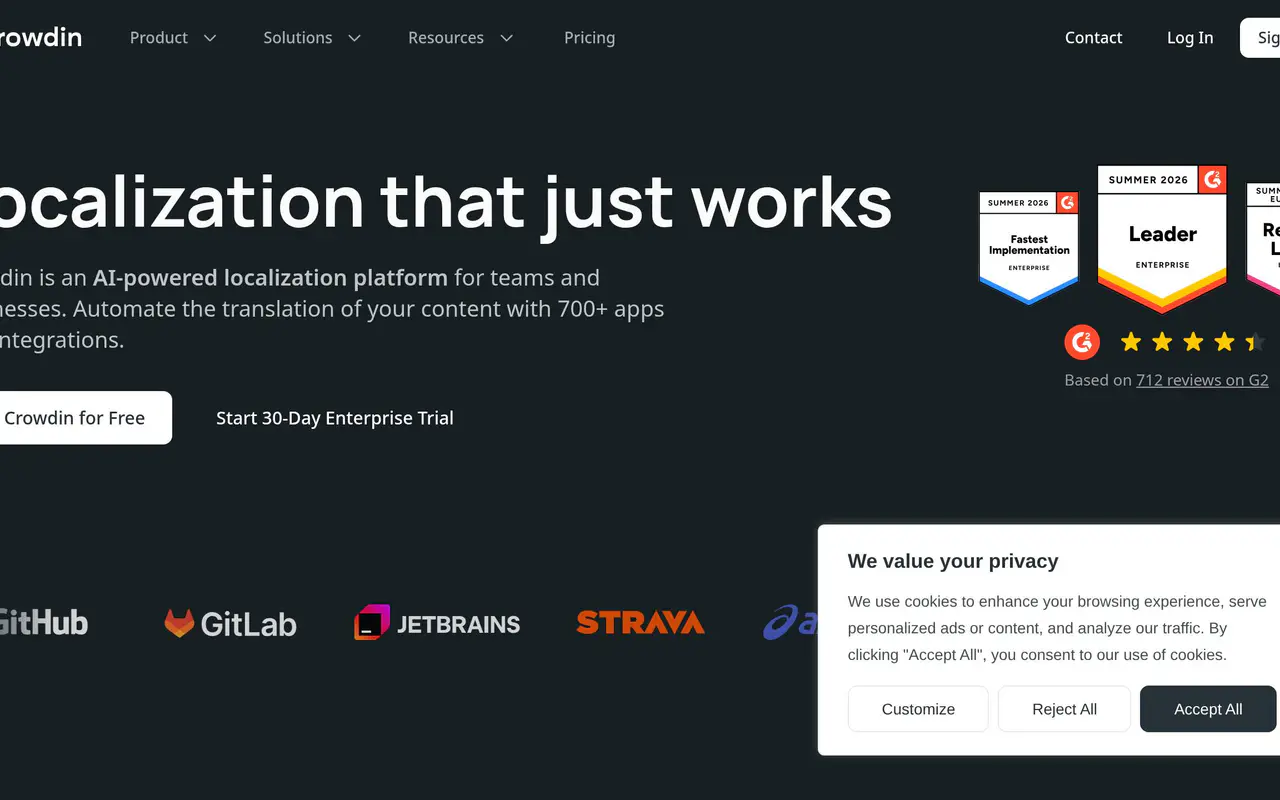The height and width of the screenshot is (800, 1280).
Task: Click the Strava logo
Action: [641, 623]
